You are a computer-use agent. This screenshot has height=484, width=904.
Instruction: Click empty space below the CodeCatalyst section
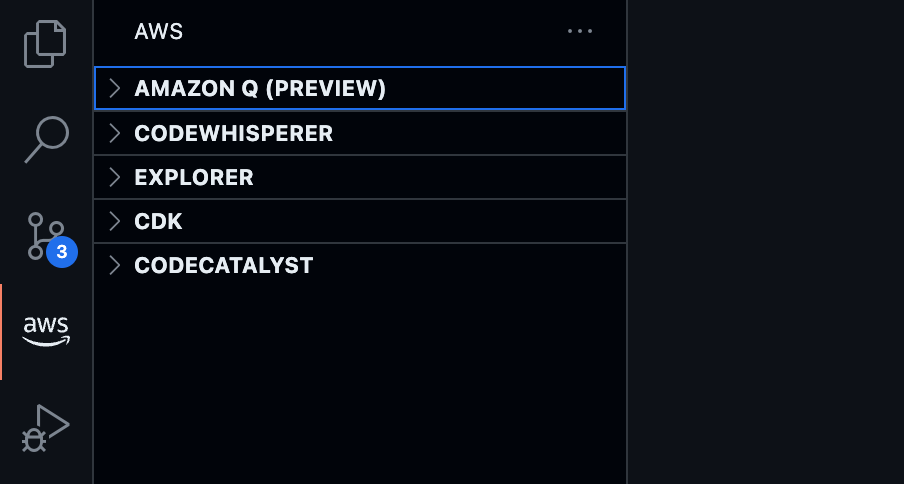360,380
